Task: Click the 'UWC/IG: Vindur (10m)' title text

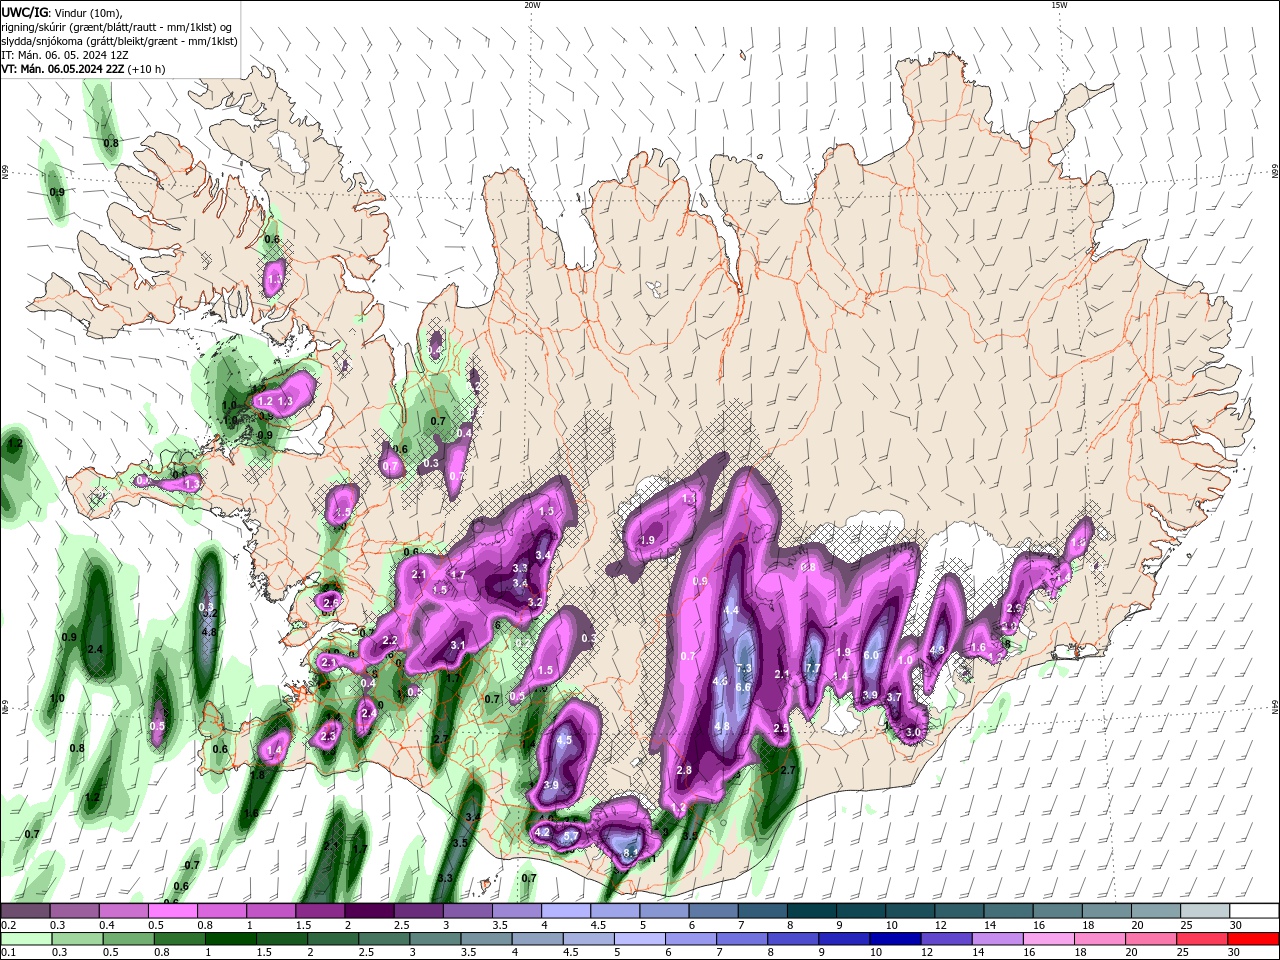Action: pos(62,12)
